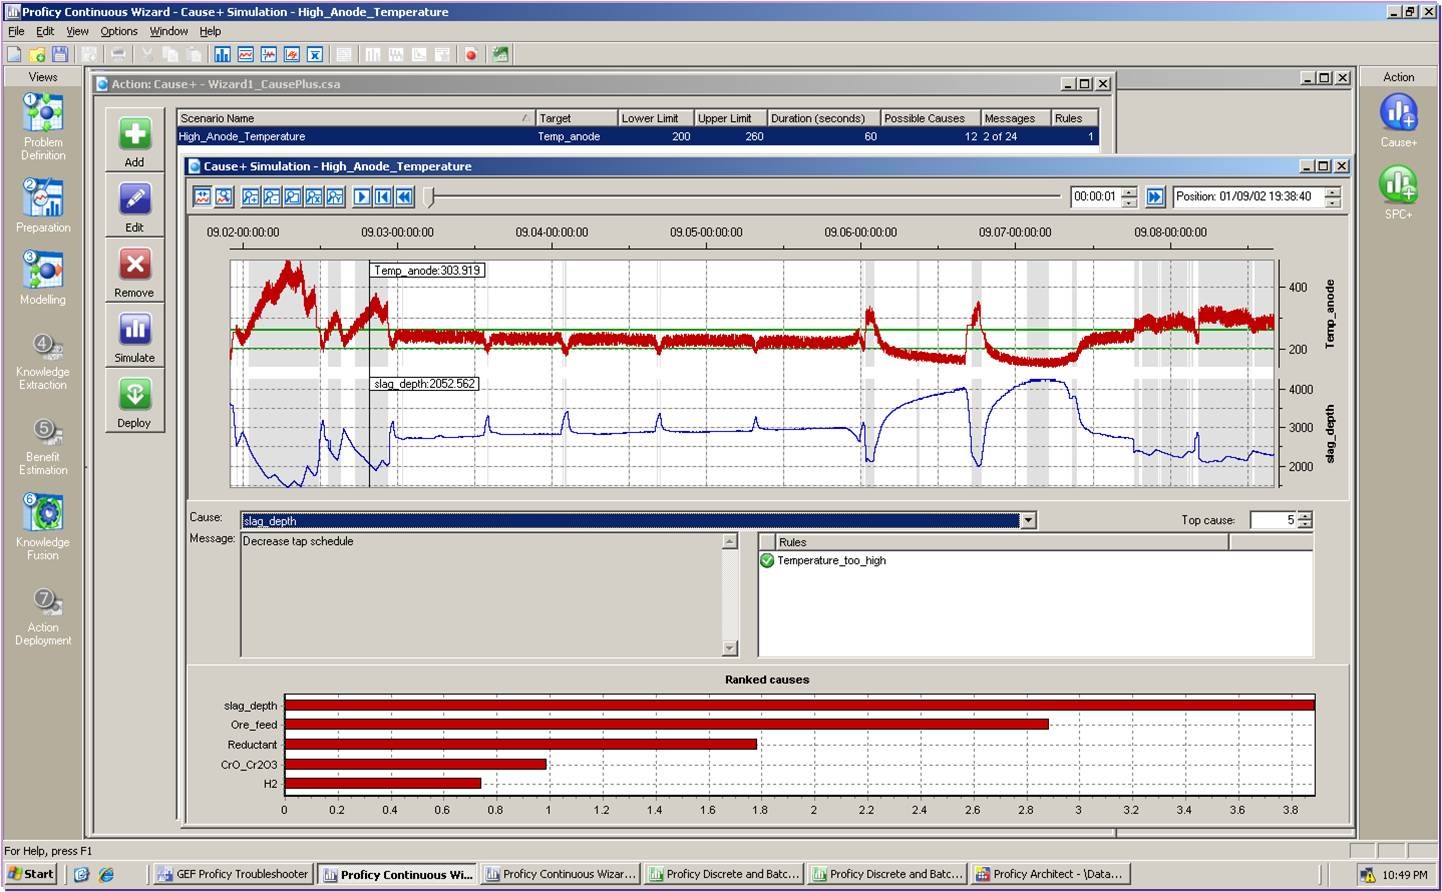Viewport: 1442px width, 892px height.
Task: Click the zoom X-axis icon
Action: click(x=314, y=197)
